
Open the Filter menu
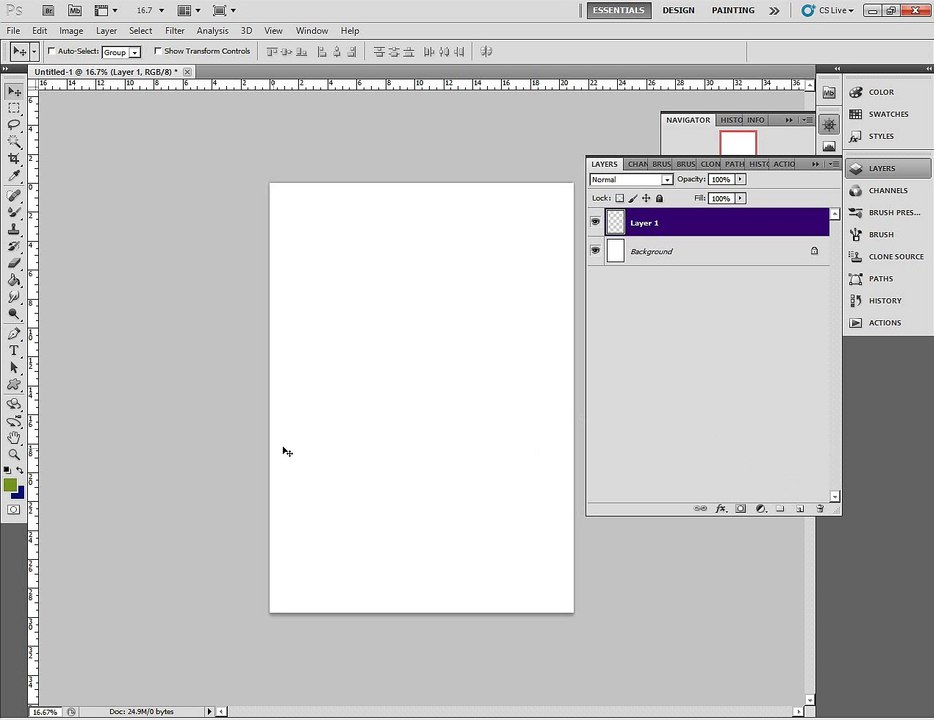point(175,31)
